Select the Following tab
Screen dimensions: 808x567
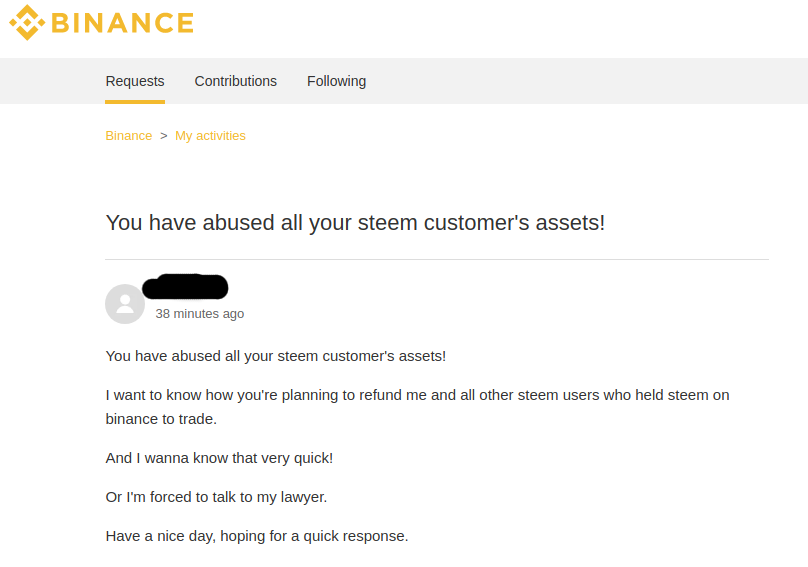[336, 81]
